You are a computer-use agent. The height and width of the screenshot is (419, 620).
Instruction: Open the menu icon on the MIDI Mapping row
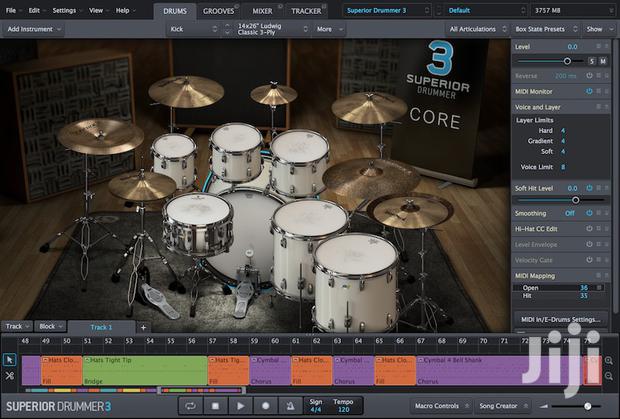(x=599, y=276)
